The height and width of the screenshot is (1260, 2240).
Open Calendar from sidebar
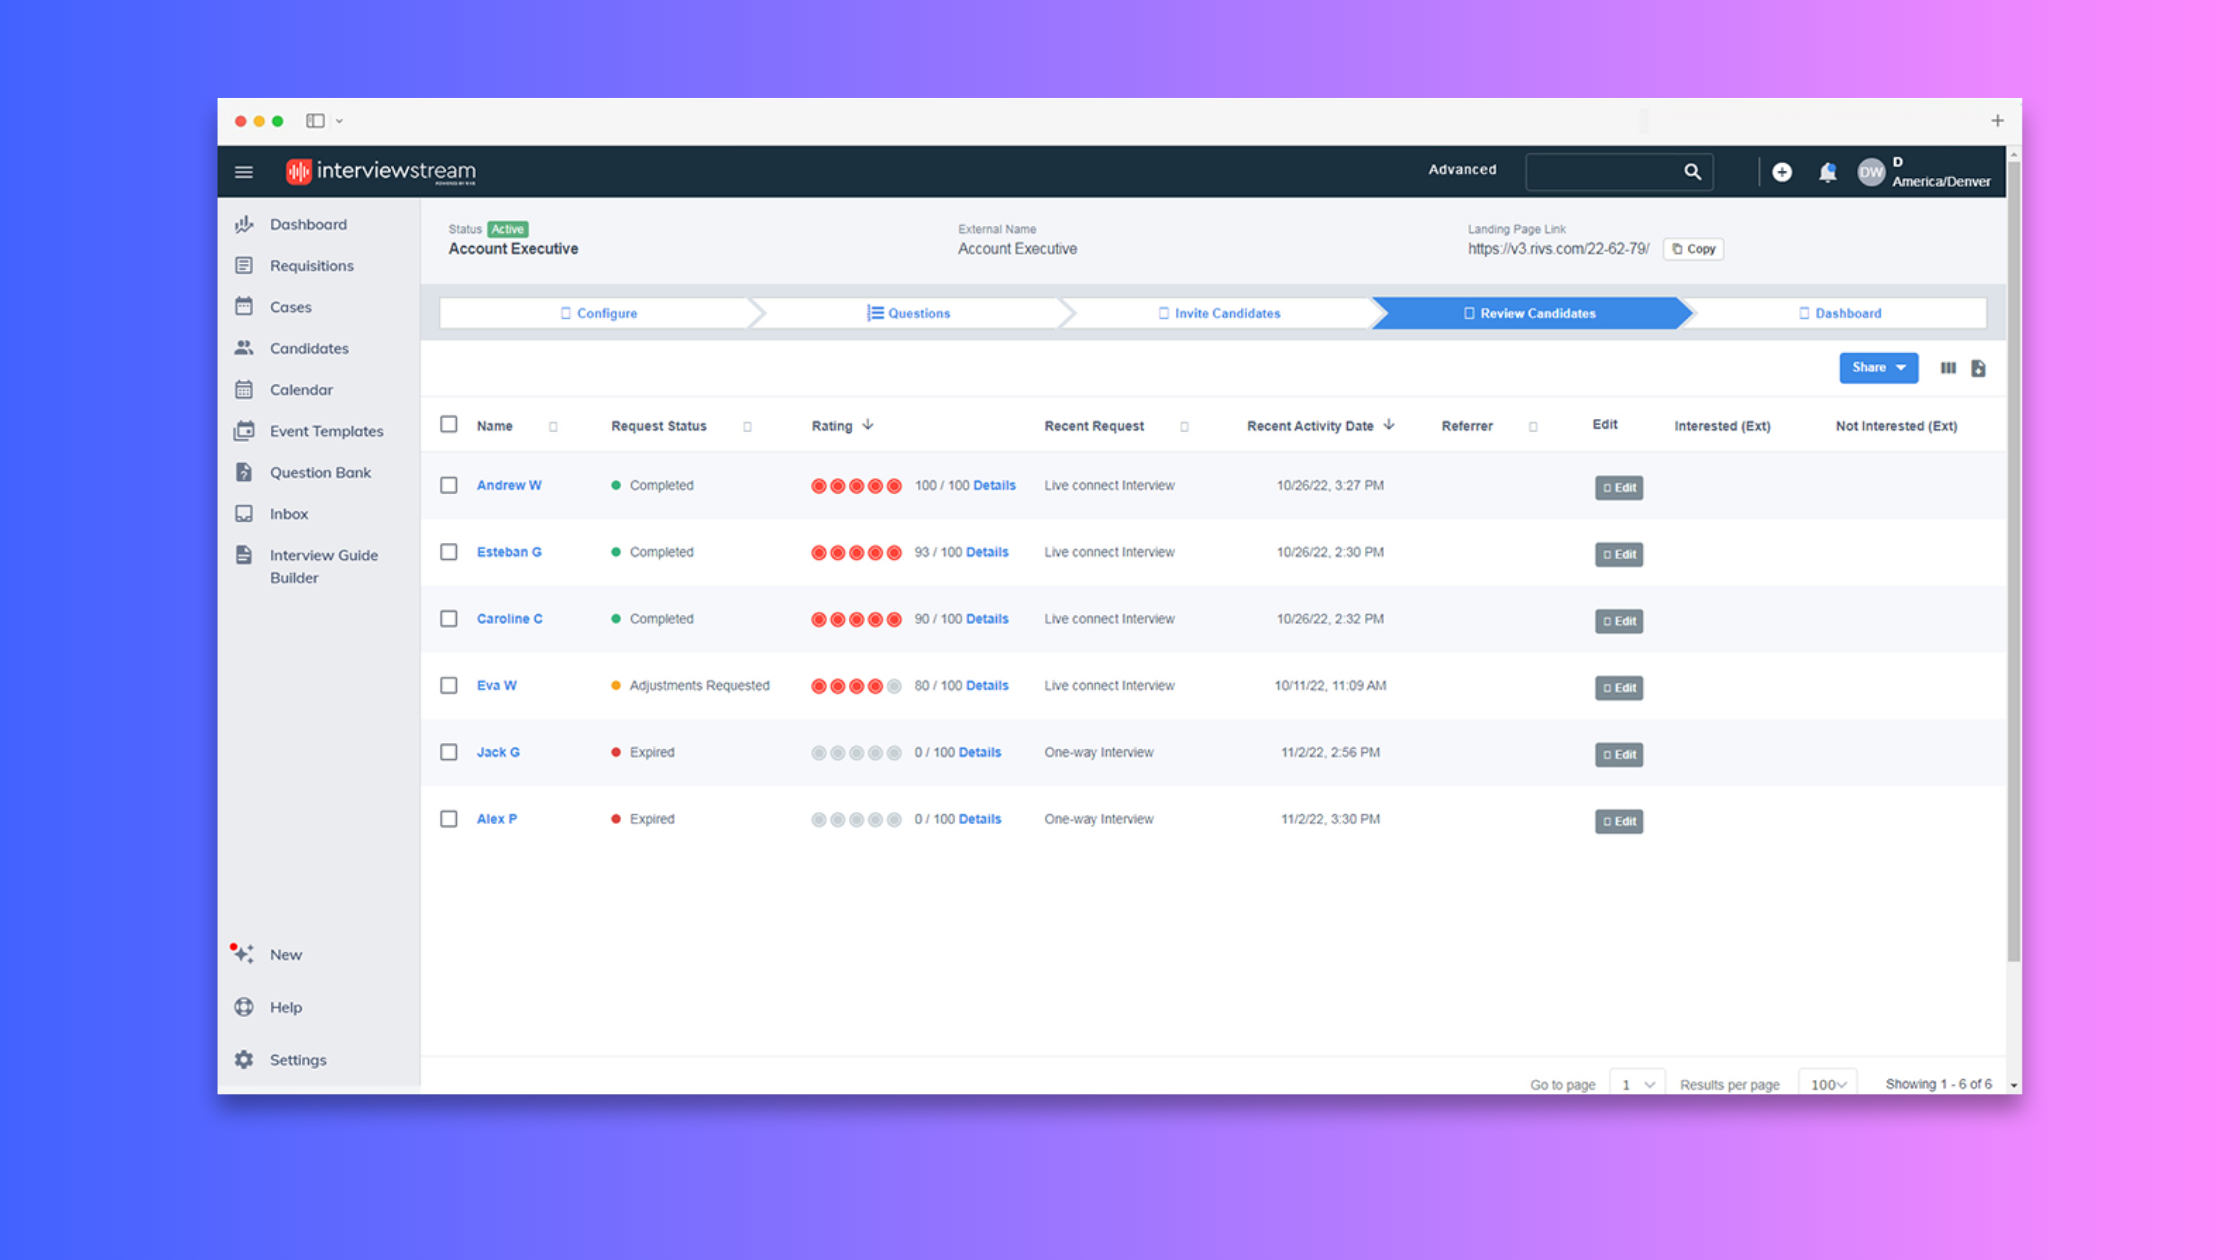pos(300,390)
